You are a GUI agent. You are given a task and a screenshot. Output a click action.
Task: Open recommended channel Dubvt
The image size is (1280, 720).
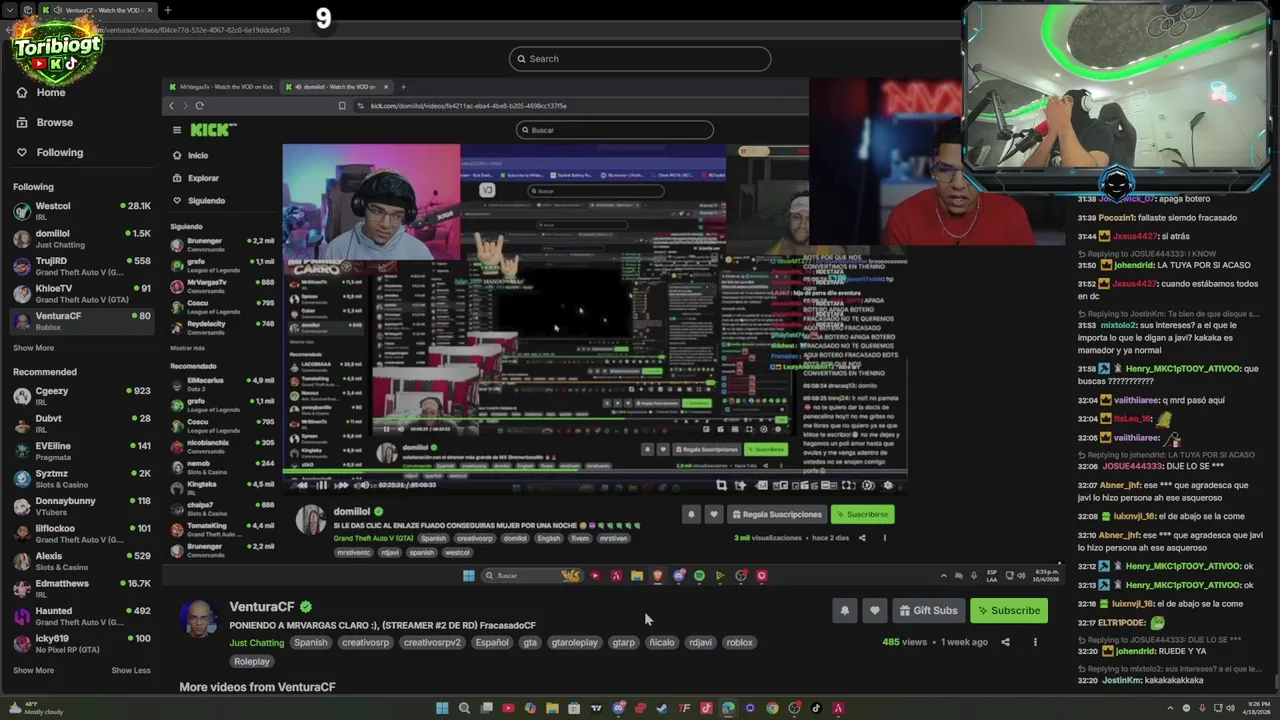tap(82, 424)
